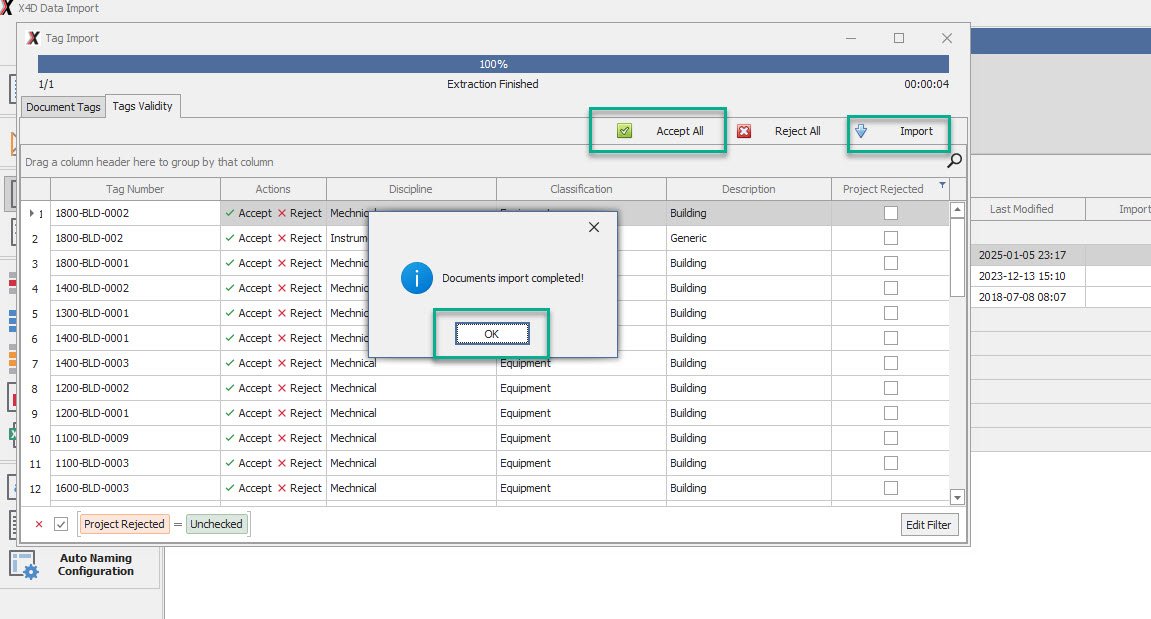Screen dimensions: 1151x619
Task: Click the Auto Naming Configuration icon
Action: 23,565
